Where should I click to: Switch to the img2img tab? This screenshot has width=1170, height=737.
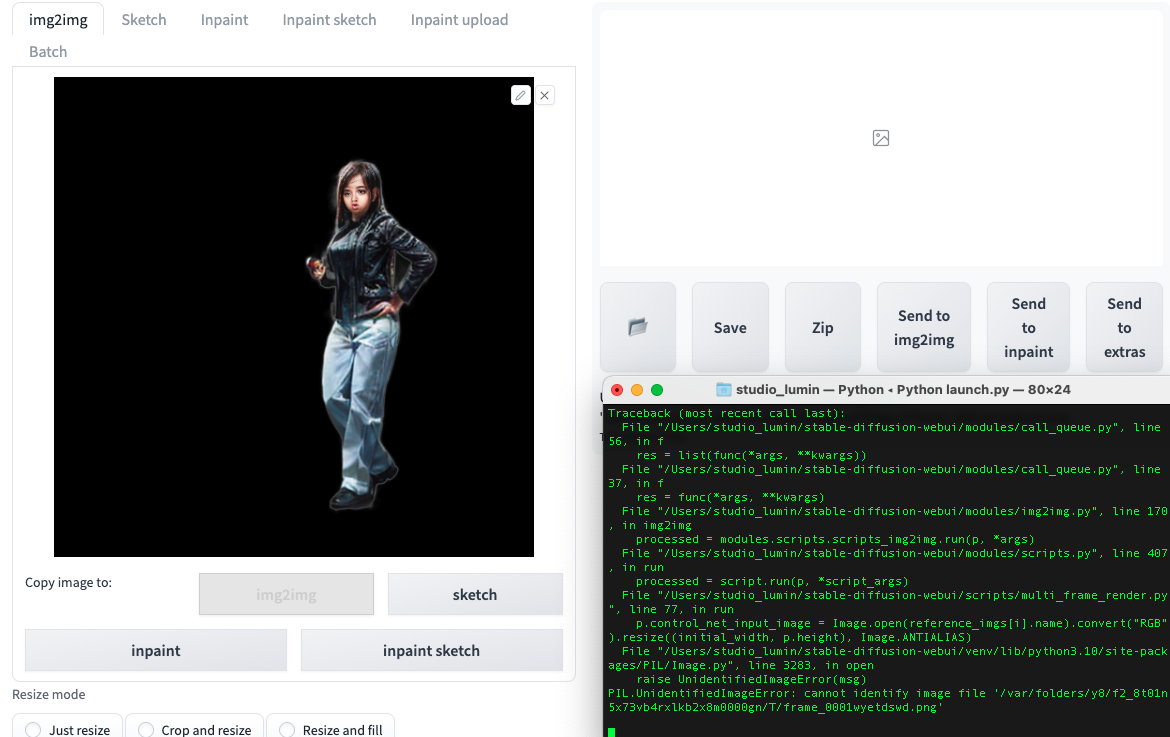tap(58, 19)
